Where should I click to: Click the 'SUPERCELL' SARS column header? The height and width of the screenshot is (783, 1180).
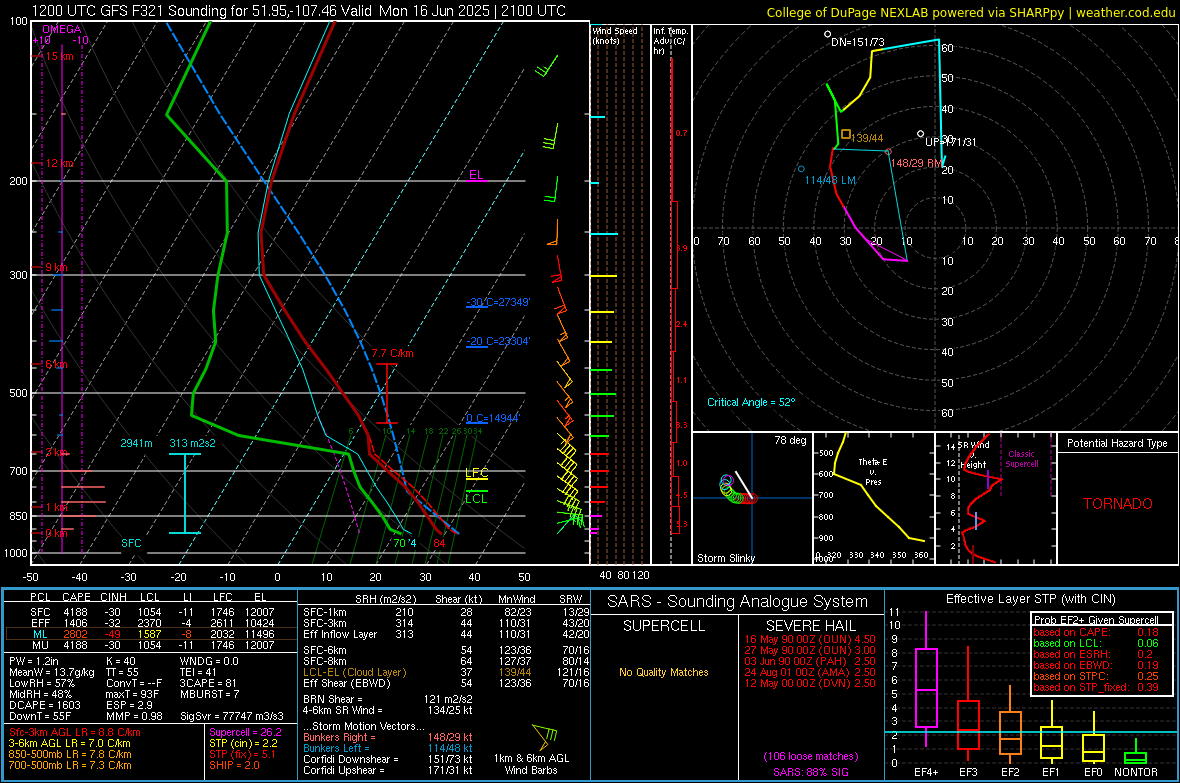click(664, 626)
